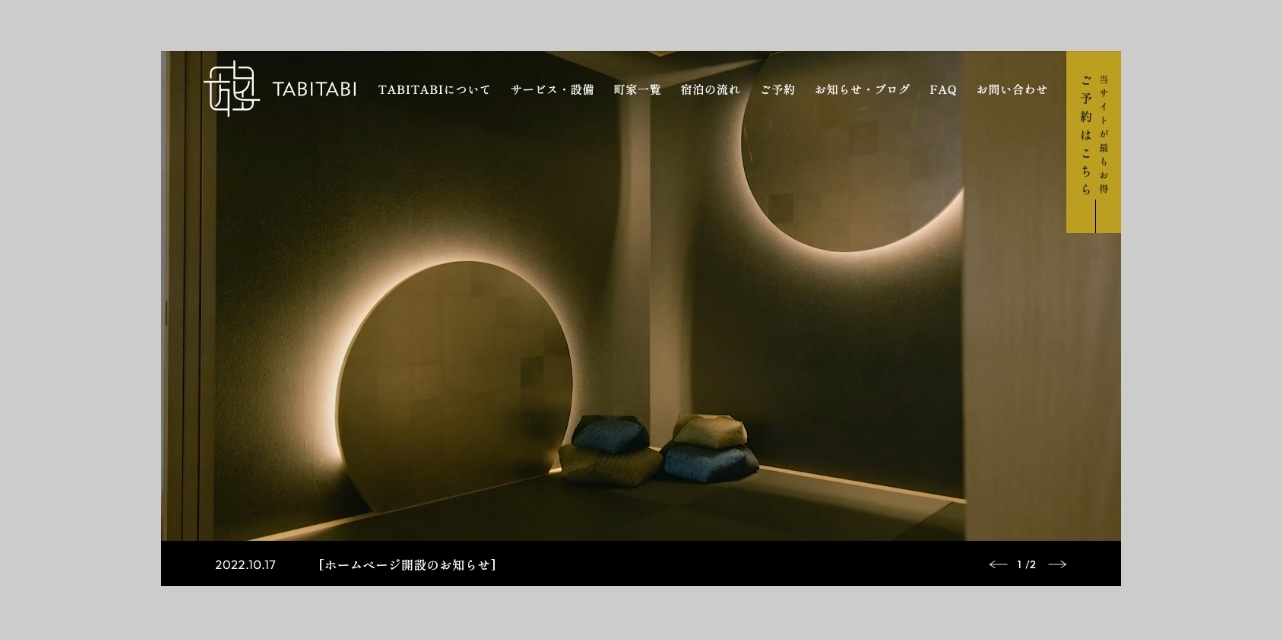Advance to the next news item with right arrow
Image resolution: width=1282 pixels, height=640 pixels.
(x=1057, y=565)
